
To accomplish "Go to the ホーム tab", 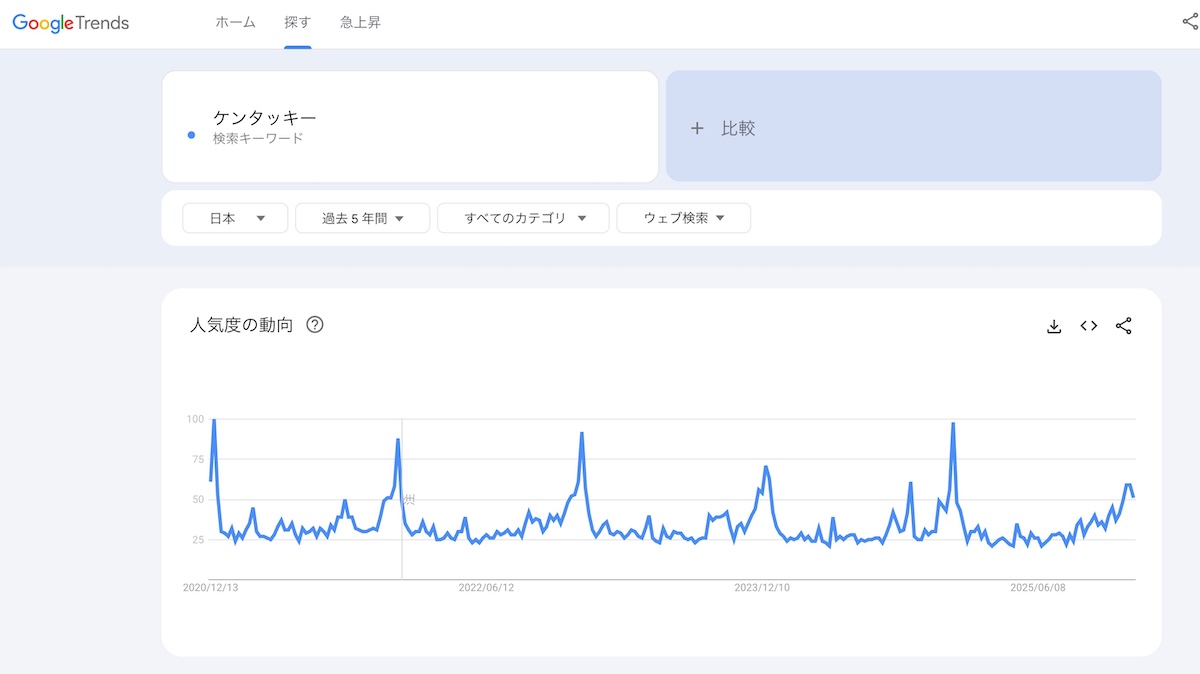I will (x=235, y=22).
